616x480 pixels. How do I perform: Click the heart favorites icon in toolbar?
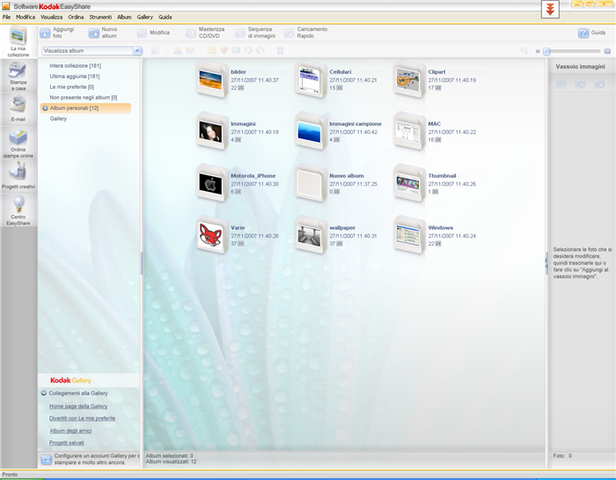pos(224,50)
